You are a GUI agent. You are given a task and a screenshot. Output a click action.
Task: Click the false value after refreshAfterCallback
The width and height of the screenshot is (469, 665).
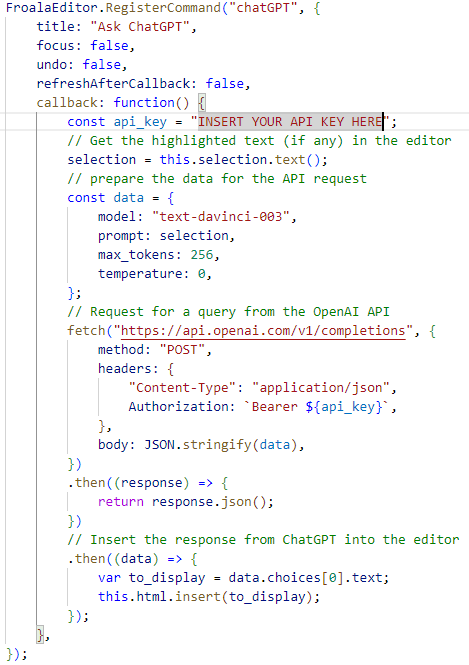225,84
